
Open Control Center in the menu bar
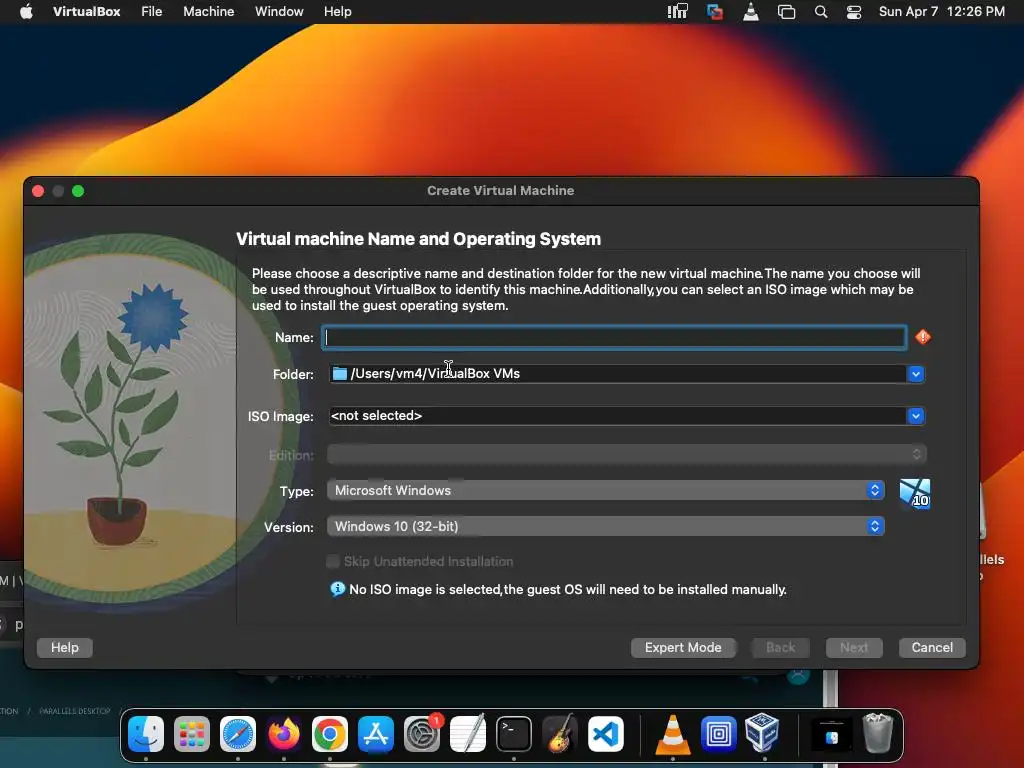click(x=854, y=12)
